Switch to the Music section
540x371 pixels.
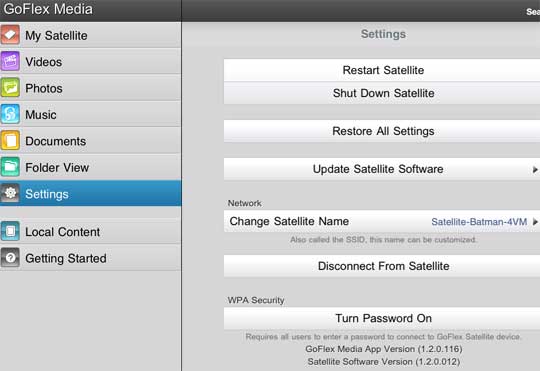(x=91, y=115)
